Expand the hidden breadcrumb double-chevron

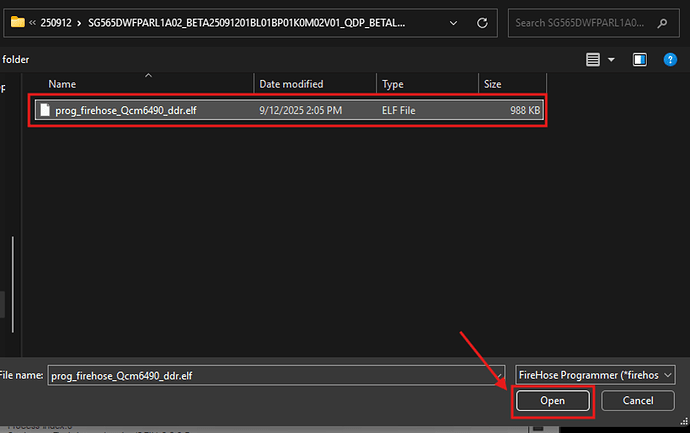pos(32,22)
